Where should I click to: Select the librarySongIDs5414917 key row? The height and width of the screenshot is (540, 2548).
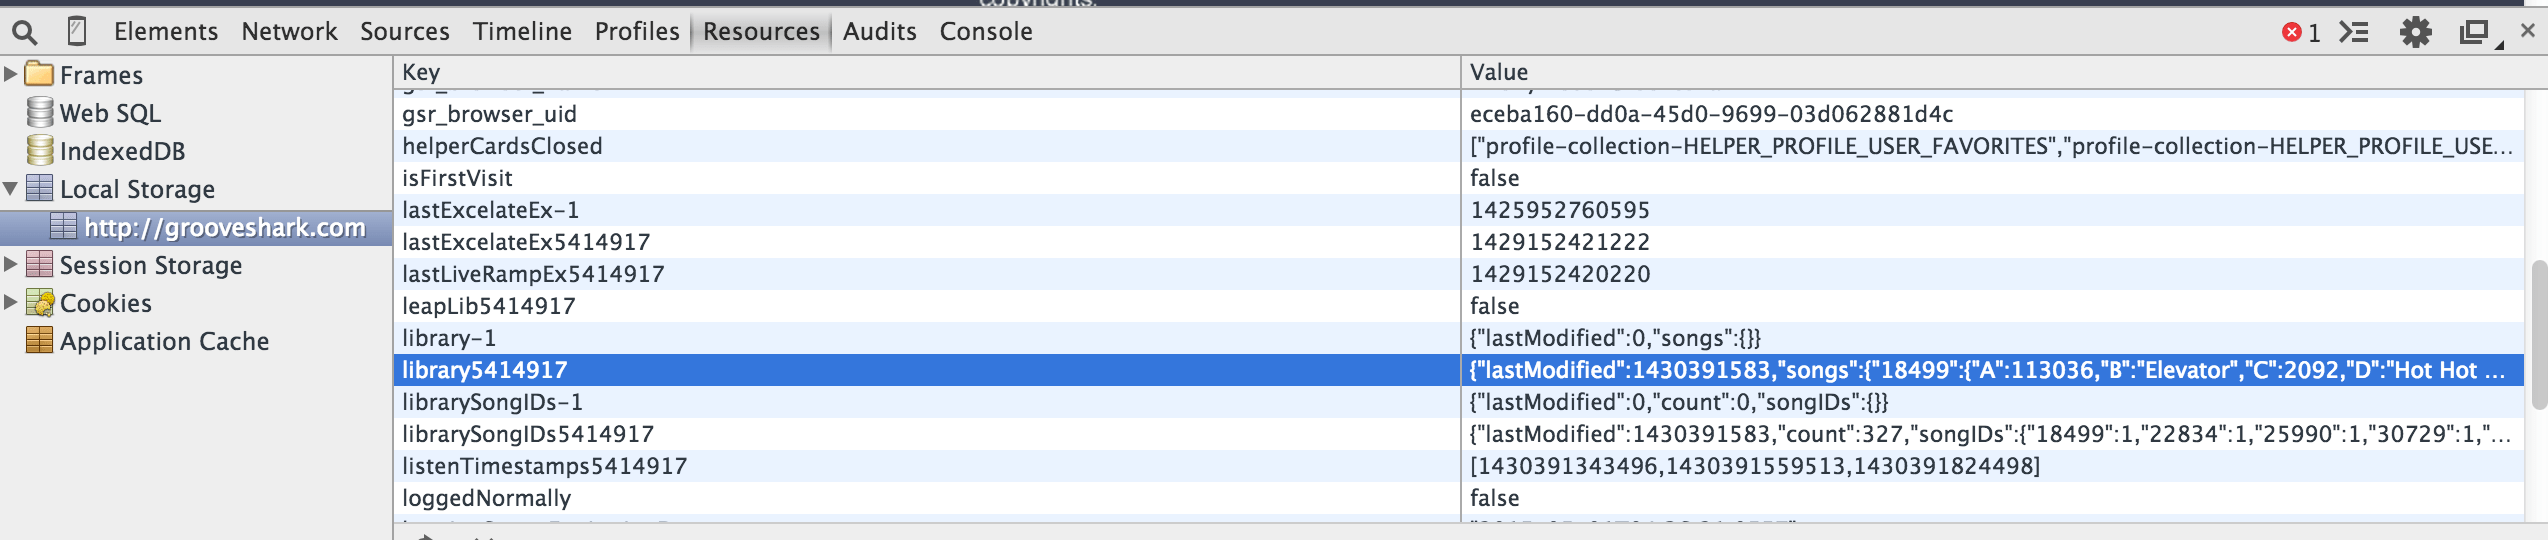tap(1458, 434)
